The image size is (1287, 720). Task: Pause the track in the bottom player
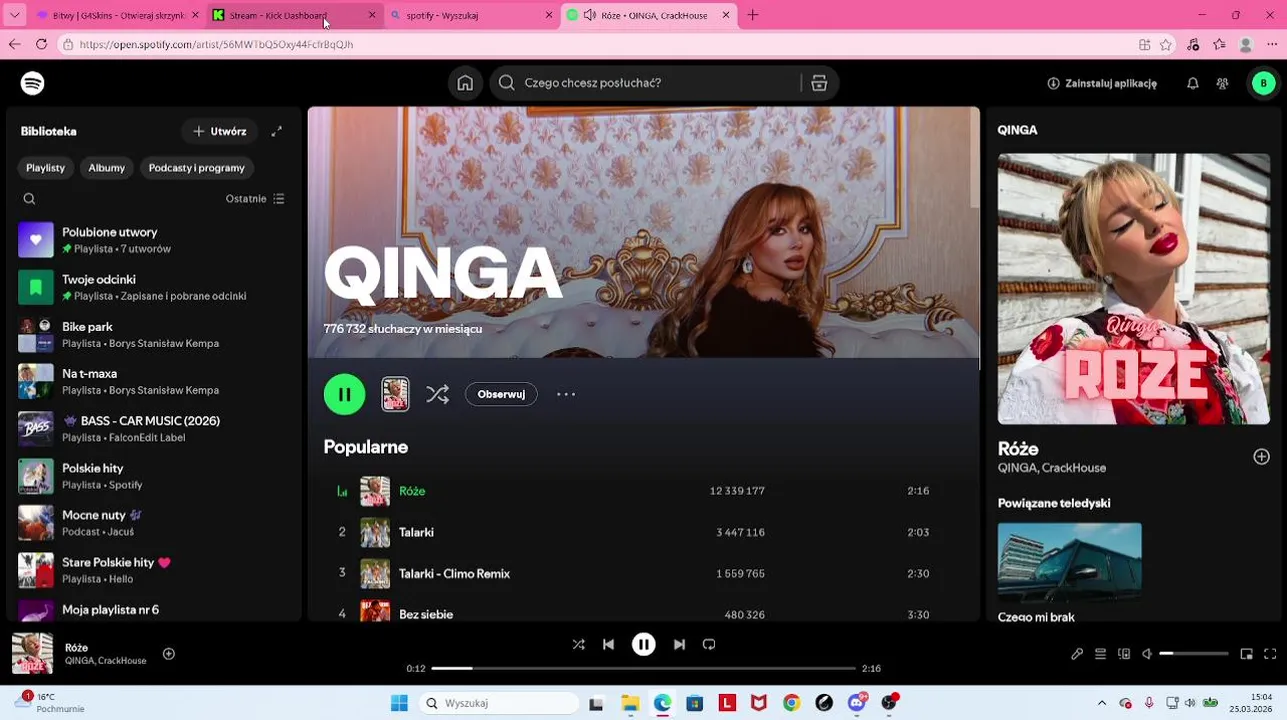(644, 644)
